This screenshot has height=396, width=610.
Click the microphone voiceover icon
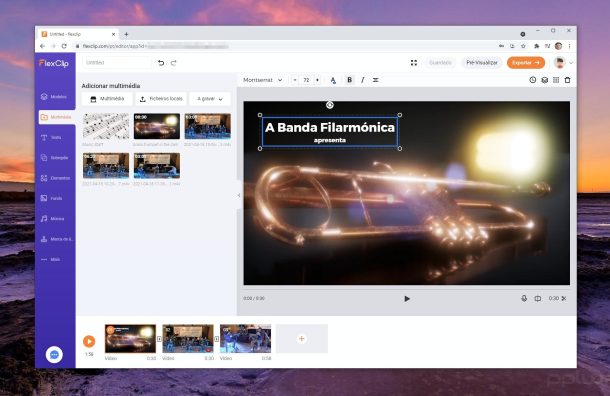pos(524,298)
